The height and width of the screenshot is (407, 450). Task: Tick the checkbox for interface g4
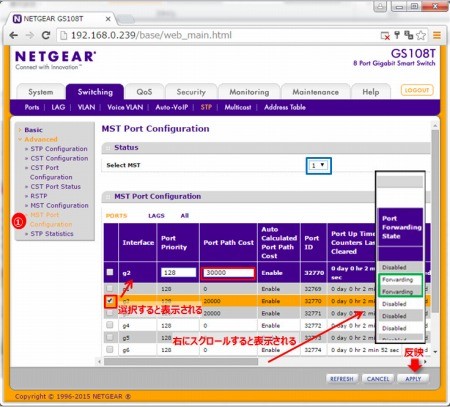click(x=110, y=325)
